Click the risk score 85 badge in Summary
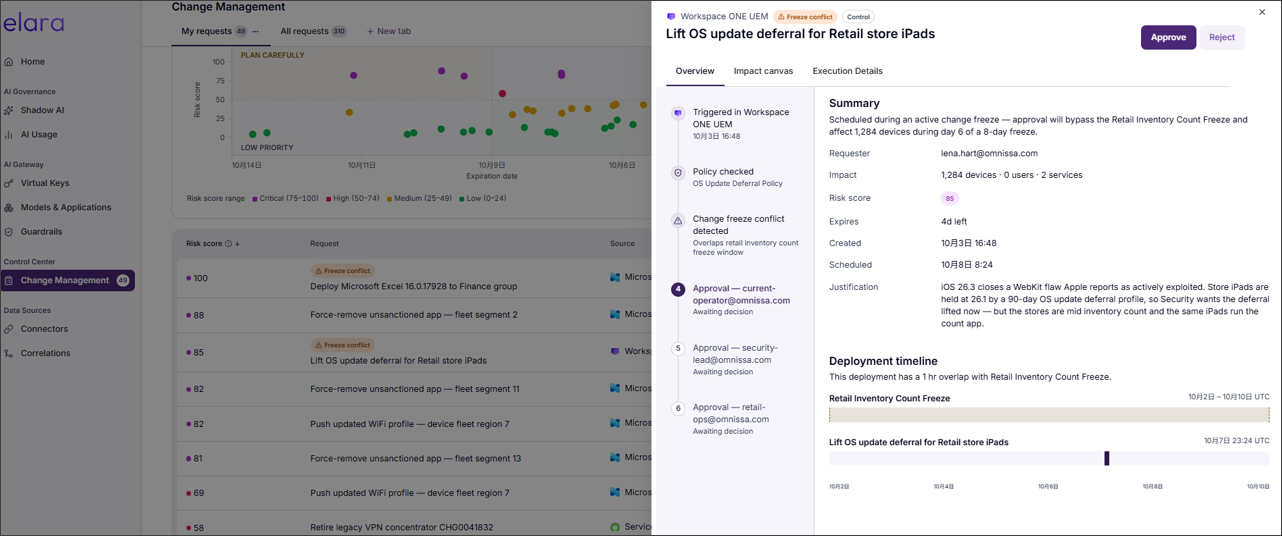Viewport: 1282px width, 536px height. 950,198
